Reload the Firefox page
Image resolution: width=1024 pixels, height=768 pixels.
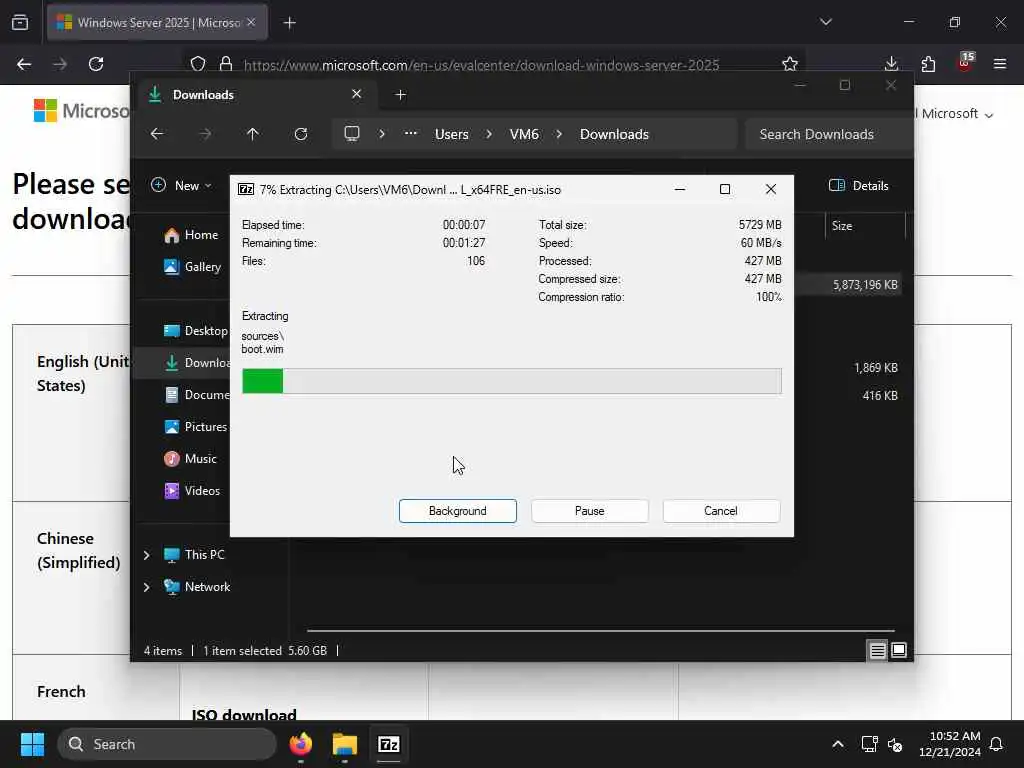(96, 64)
